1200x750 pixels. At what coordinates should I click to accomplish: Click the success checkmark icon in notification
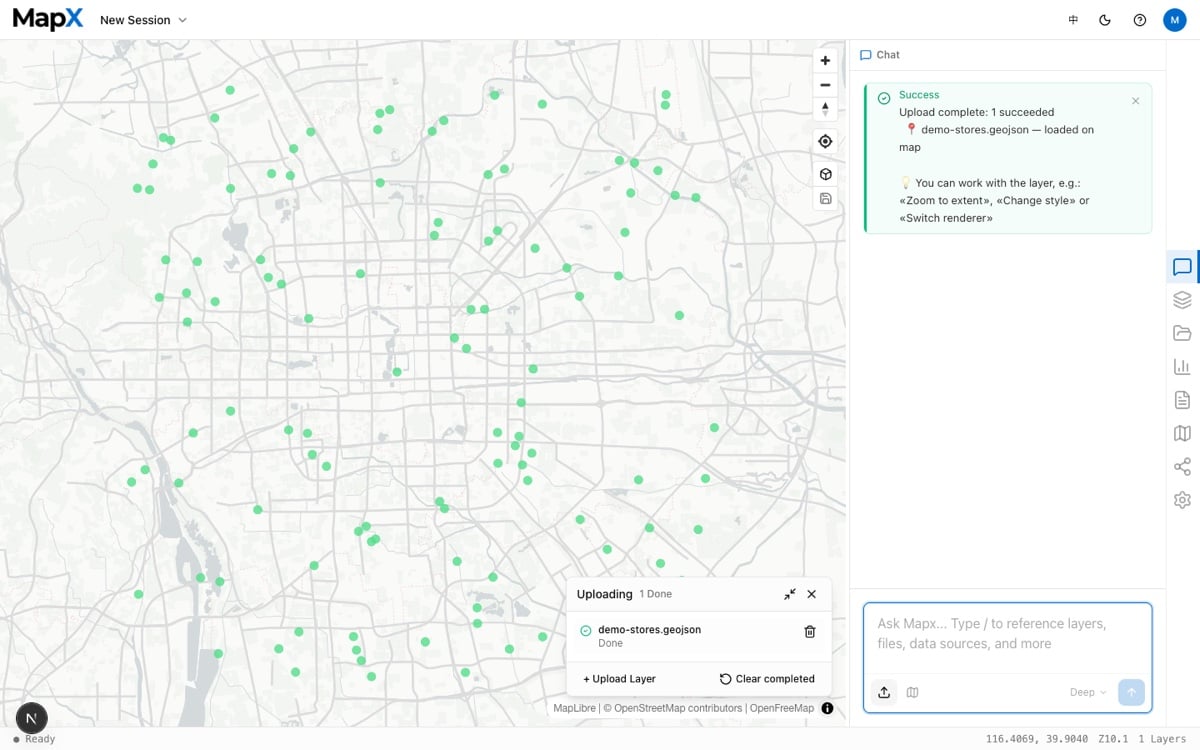[x=884, y=98]
